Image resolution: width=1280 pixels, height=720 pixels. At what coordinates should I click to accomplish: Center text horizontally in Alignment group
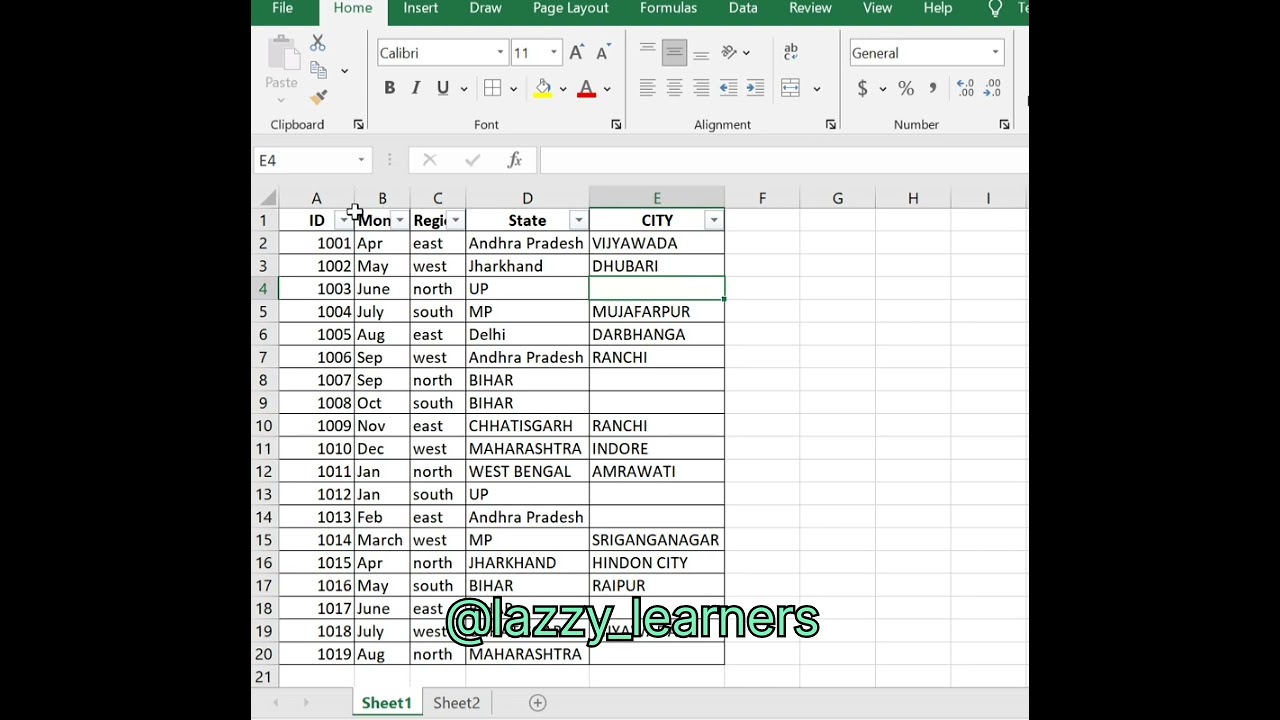coord(674,88)
